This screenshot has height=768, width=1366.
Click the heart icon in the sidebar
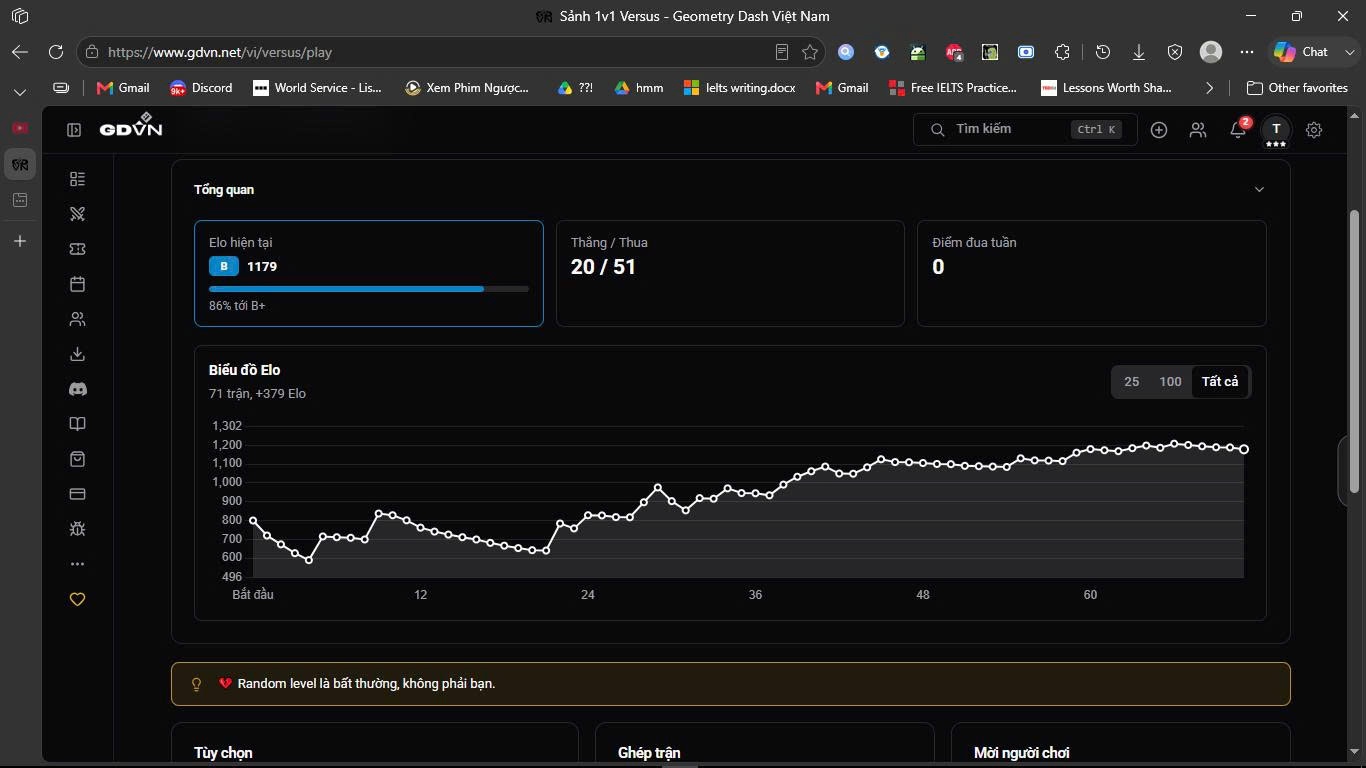click(x=77, y=599)
